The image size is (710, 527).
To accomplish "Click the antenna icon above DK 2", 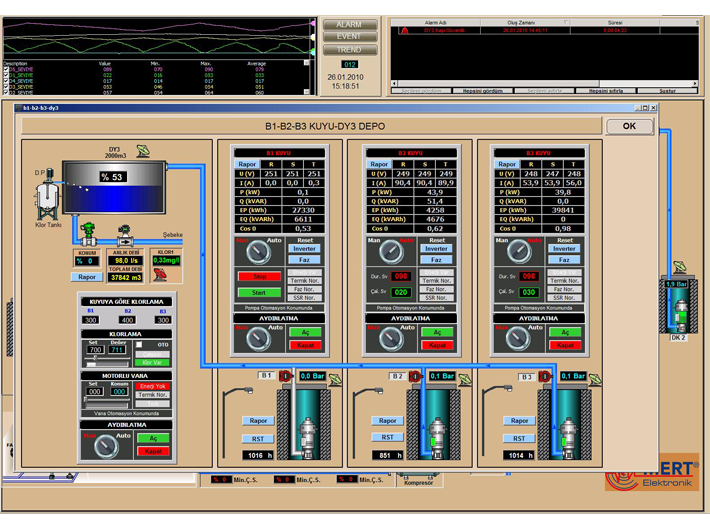I will 679,267.
